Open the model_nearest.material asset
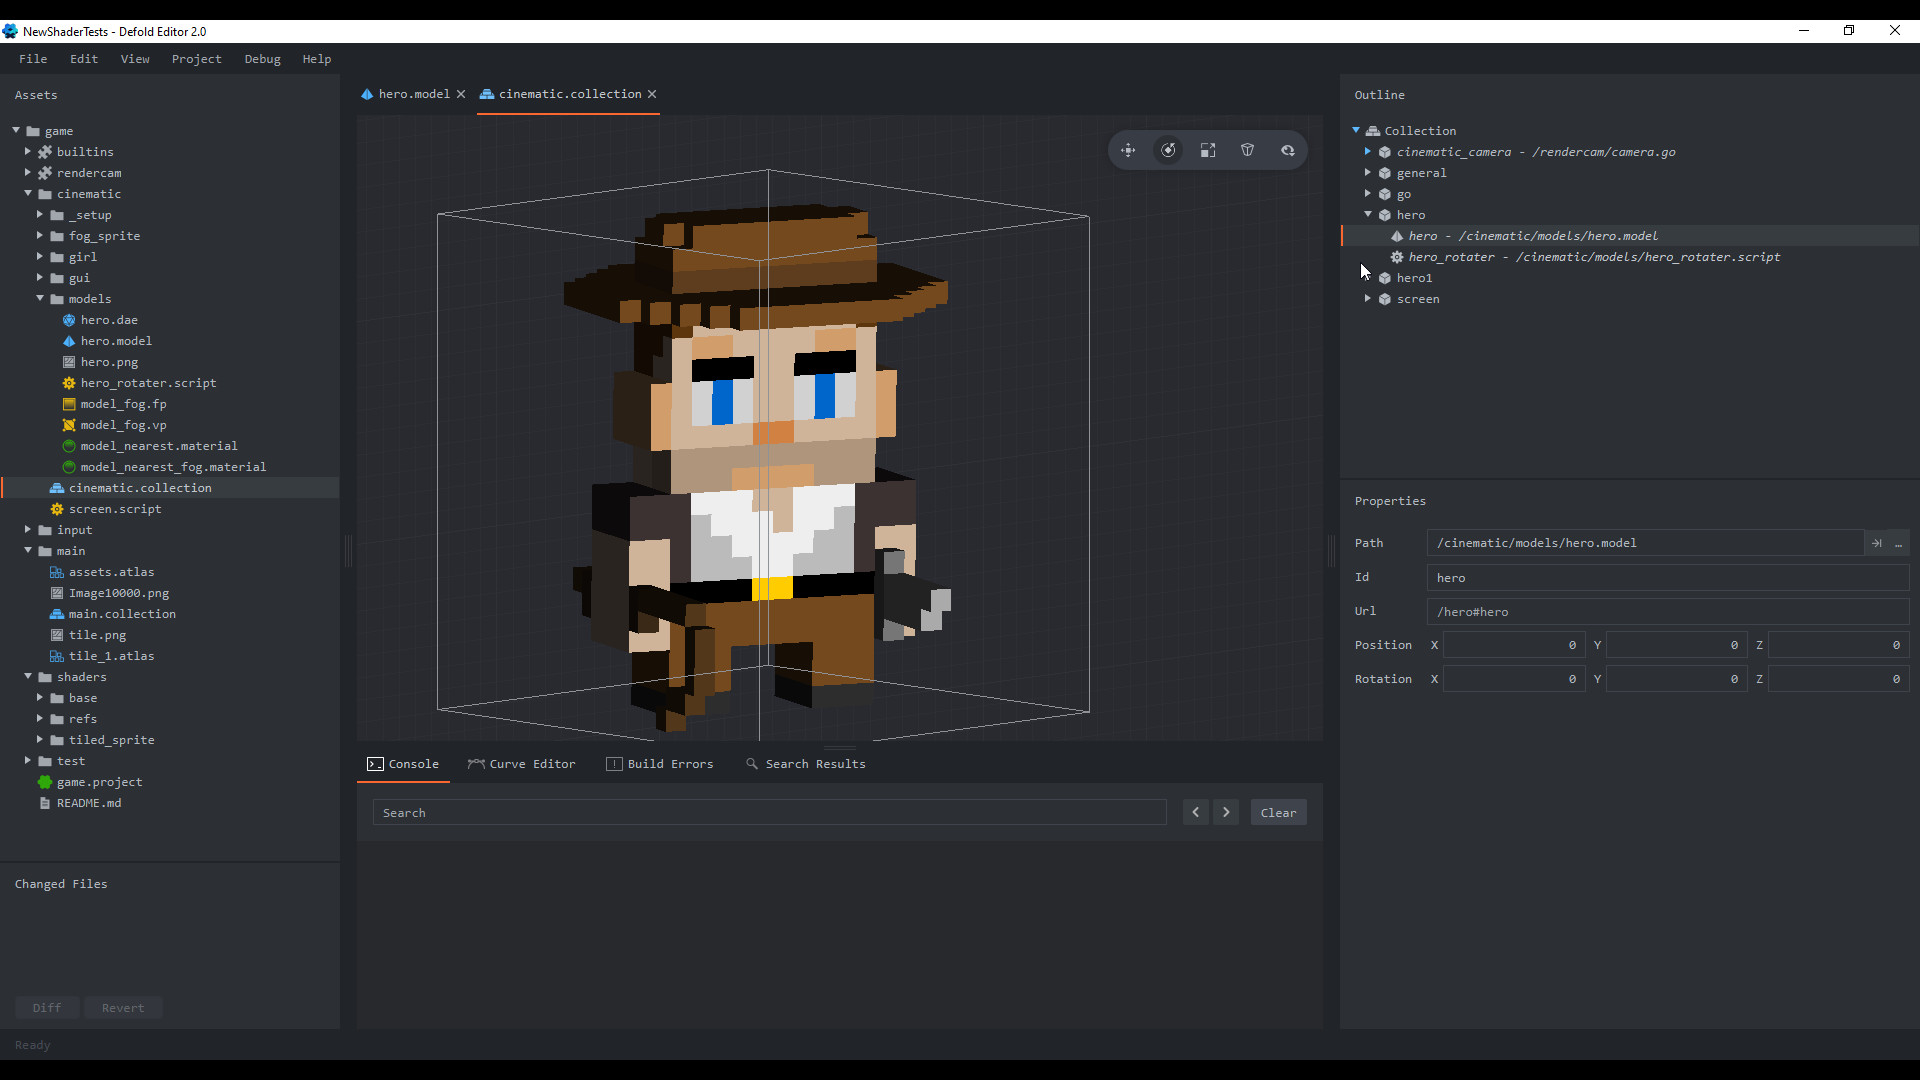 point(158,446)
